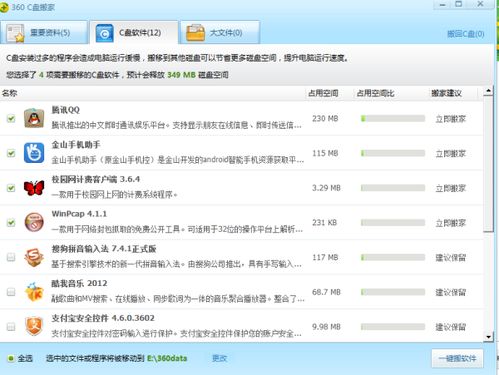Screen dimensions: 499x375
Task: Click the 一键搬软件 button
Action: [x=457, y=359]
